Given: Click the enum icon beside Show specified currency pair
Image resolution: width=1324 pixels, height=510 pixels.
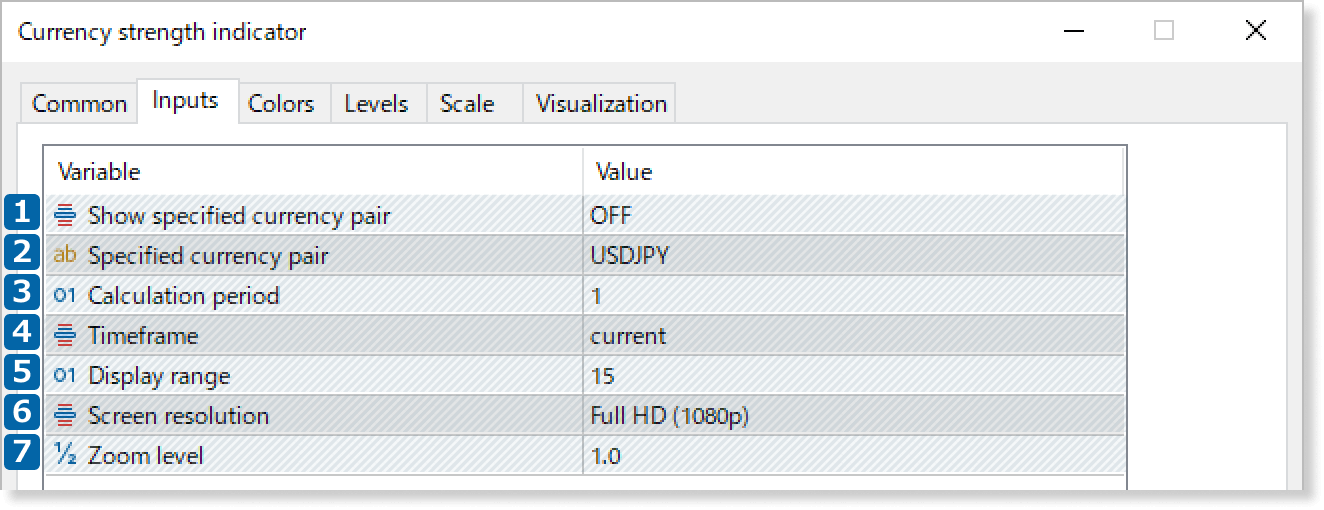Looking at the screenshot, I should (65, 215).
